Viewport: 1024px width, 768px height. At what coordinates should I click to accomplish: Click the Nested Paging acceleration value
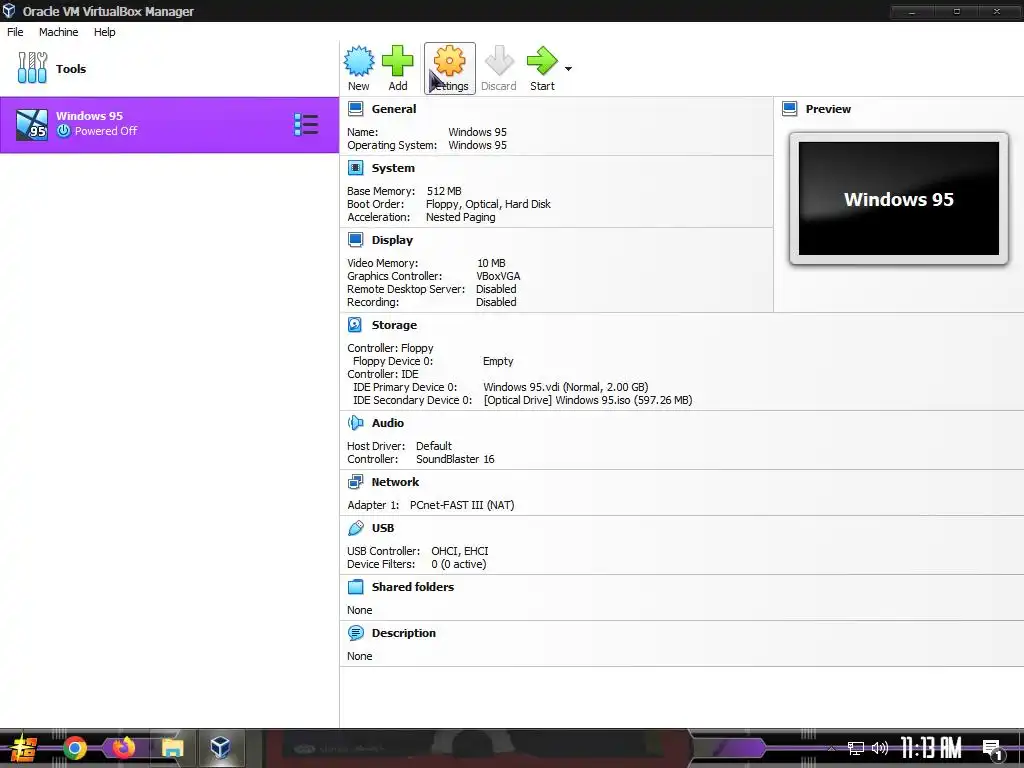(460, 217)
